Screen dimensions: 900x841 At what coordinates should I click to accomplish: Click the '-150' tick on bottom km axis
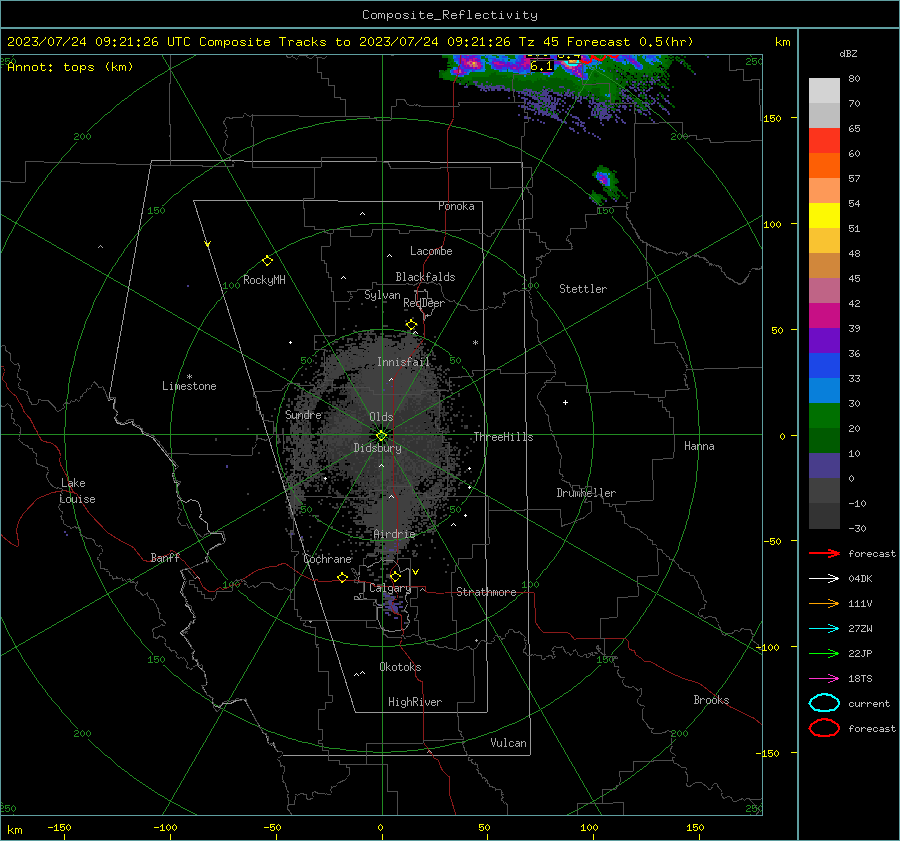(x=60, y=827)
